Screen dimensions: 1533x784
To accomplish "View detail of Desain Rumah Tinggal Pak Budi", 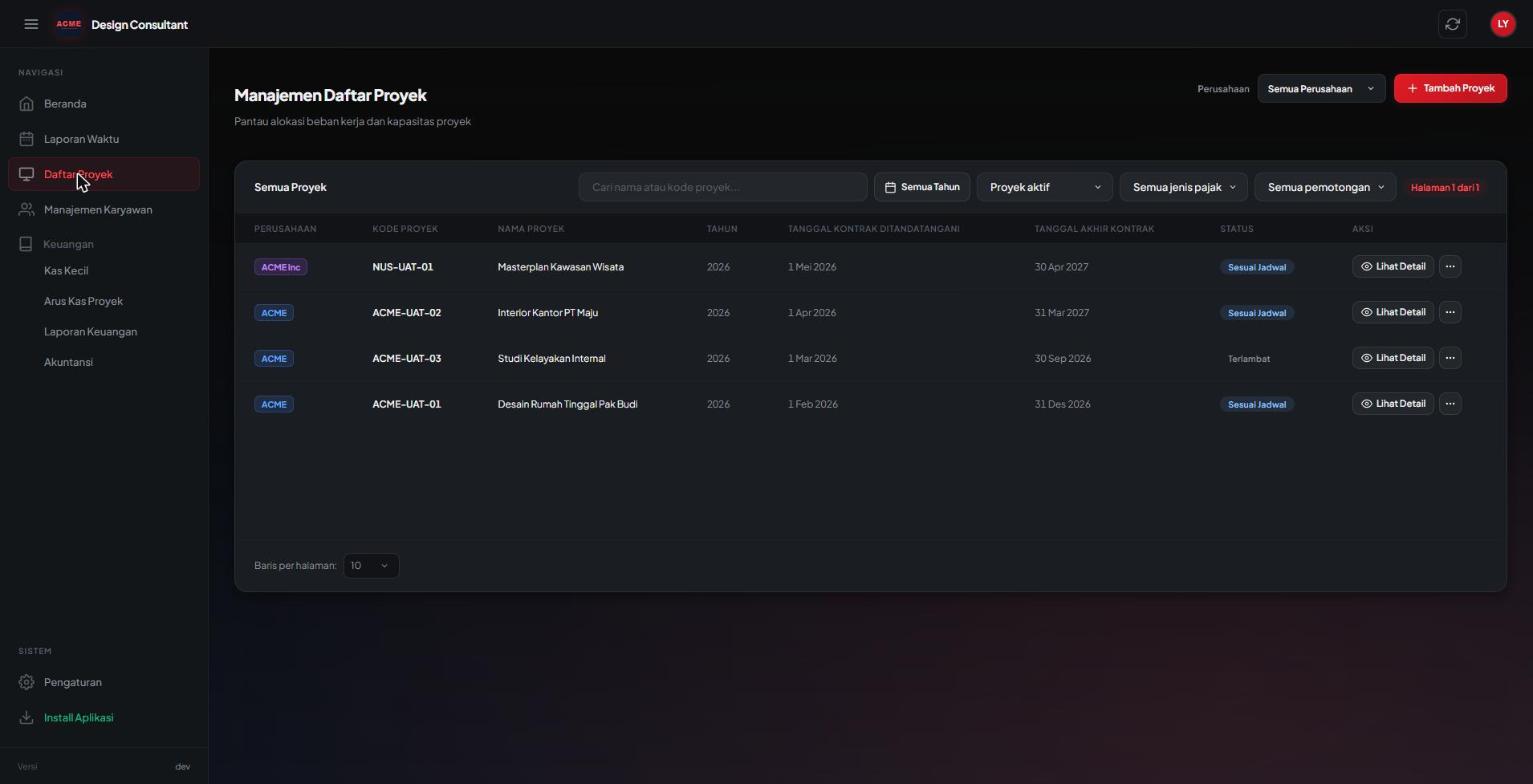I will tap(1393, 404).
